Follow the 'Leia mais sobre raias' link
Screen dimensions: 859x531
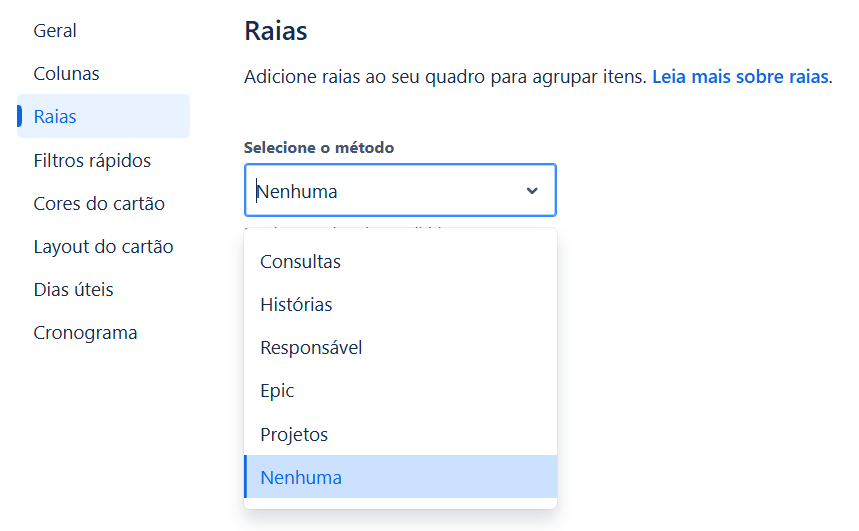coord(740,77)
